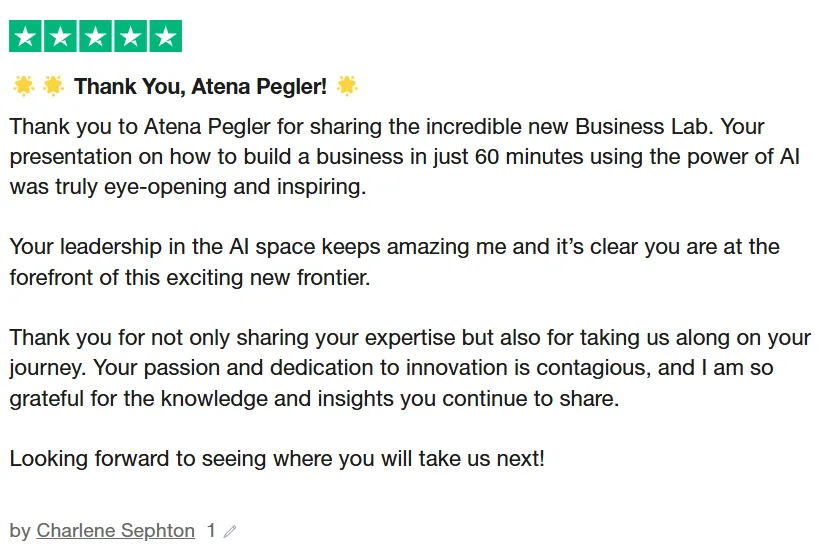Click the fifth green rating star
This screenshot has width=829, height=550.
click(x=166, y=37)
